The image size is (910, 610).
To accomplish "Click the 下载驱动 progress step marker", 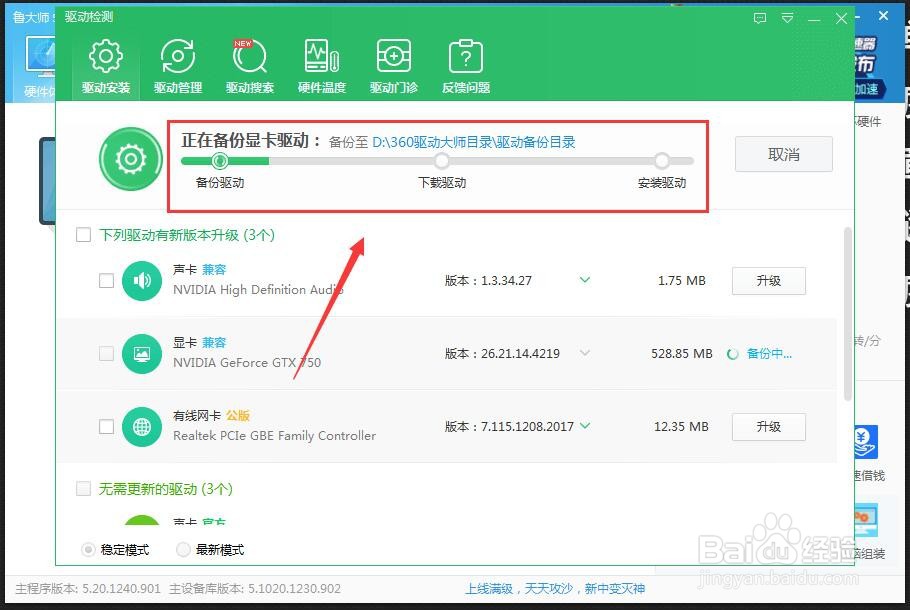I will click(442, 161).
